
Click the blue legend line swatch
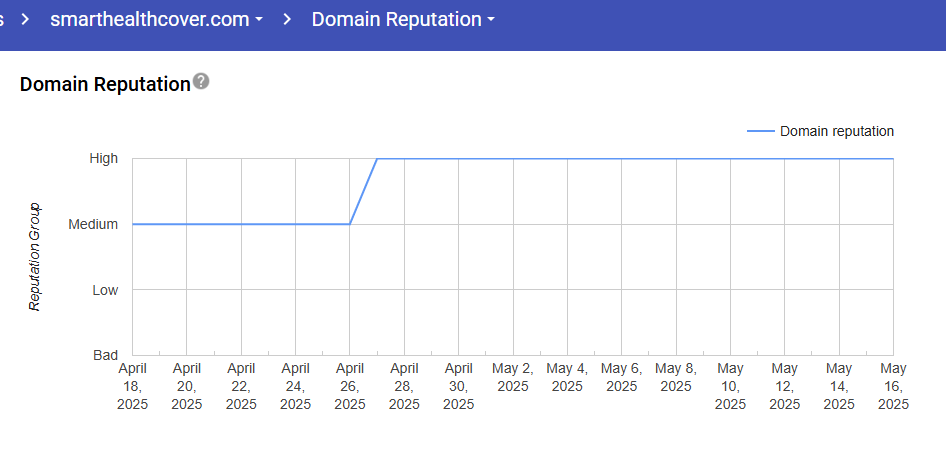click(x=760, y=131)
